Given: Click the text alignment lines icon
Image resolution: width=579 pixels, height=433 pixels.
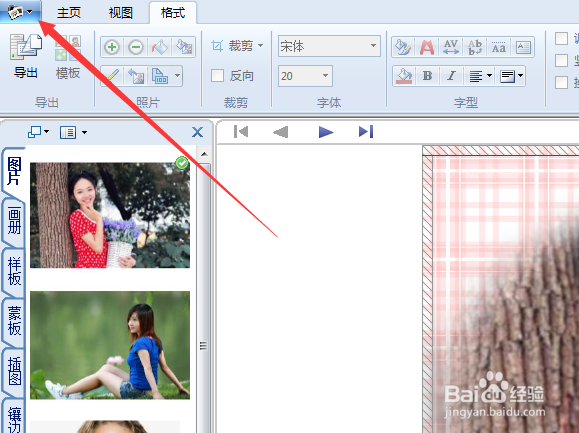Looking at the screenshot, I should click(x=476, y=76).
